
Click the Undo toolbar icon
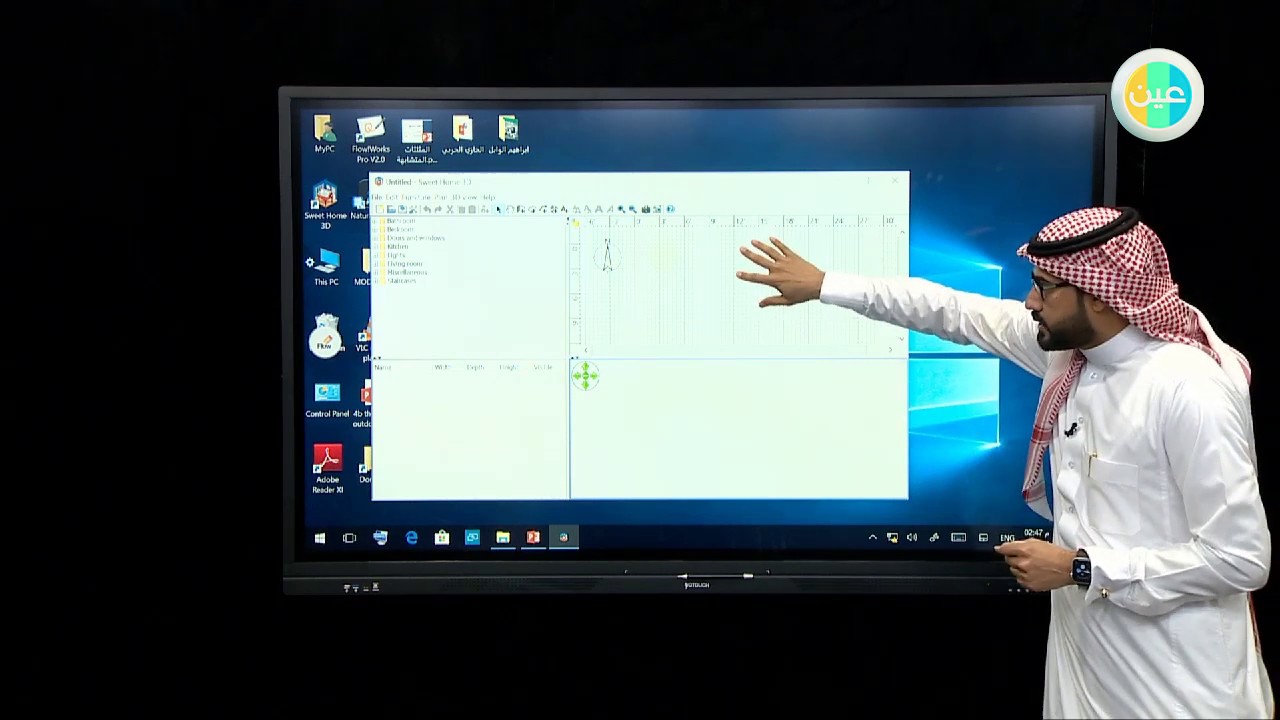427,209
